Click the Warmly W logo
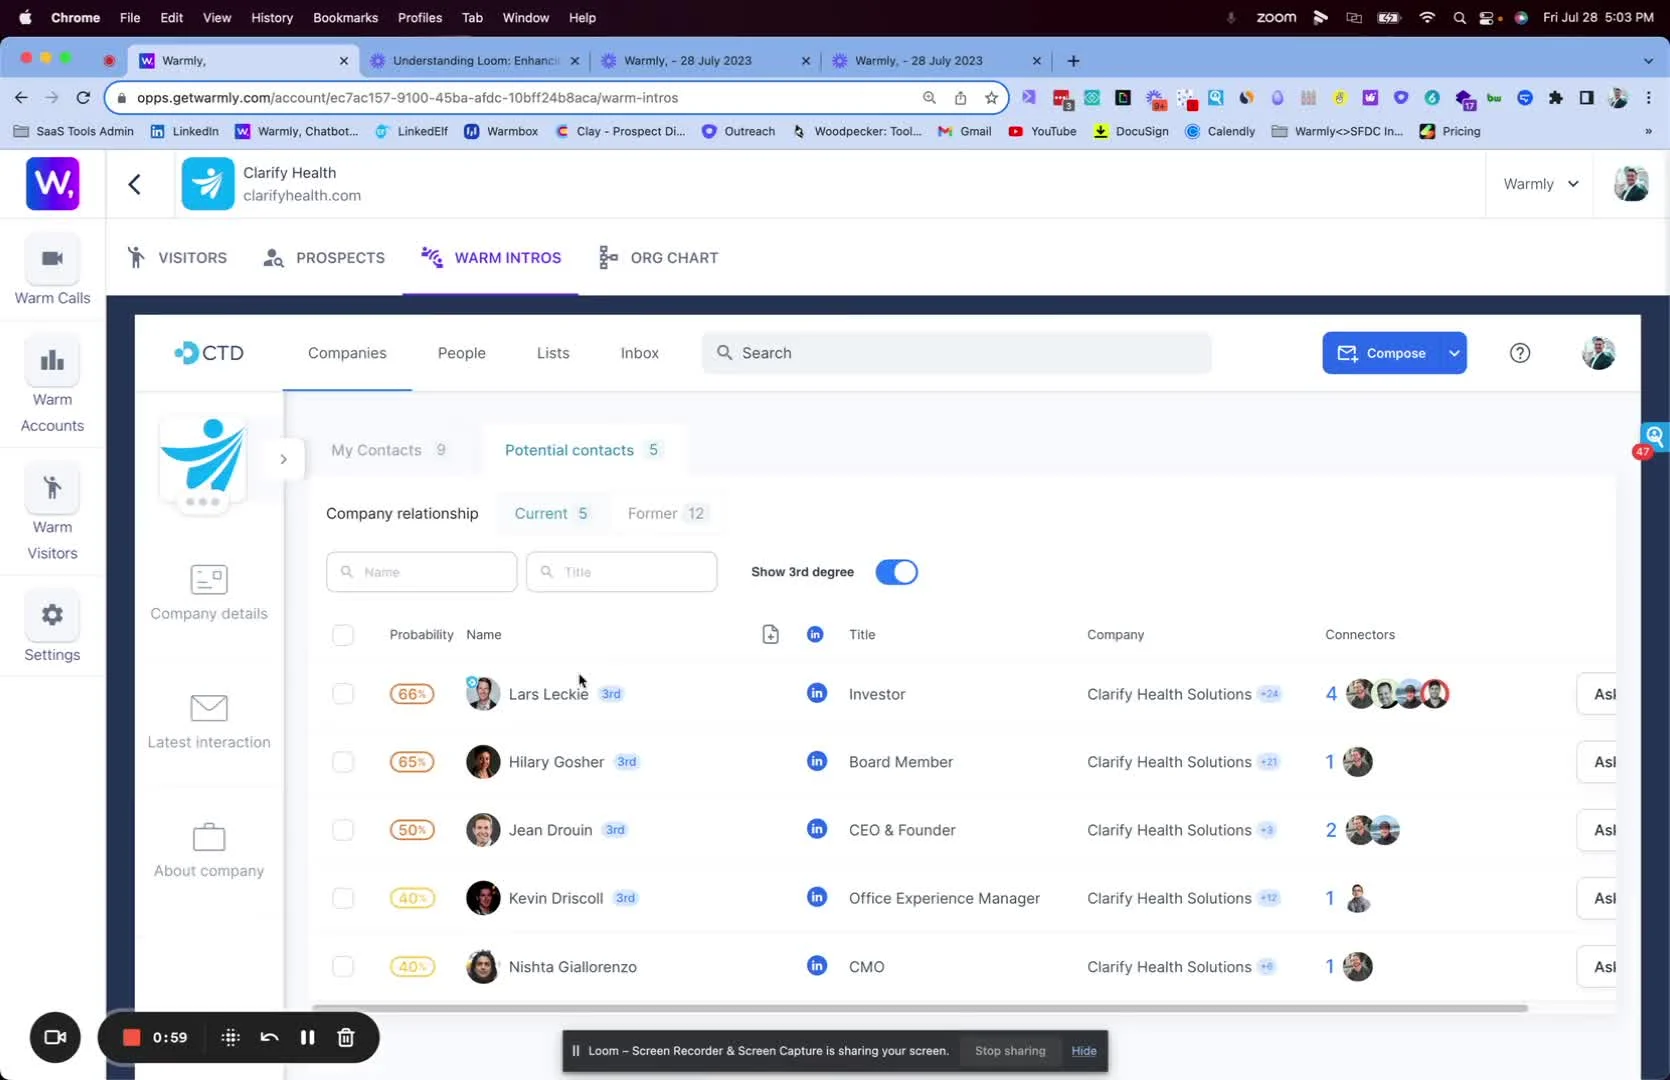 pyautogui.click(x=52, y=184)
